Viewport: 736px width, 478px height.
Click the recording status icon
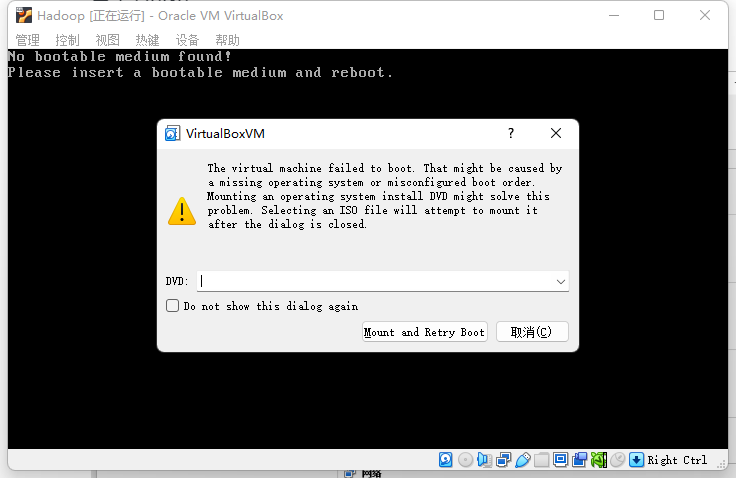click(580, 460)
